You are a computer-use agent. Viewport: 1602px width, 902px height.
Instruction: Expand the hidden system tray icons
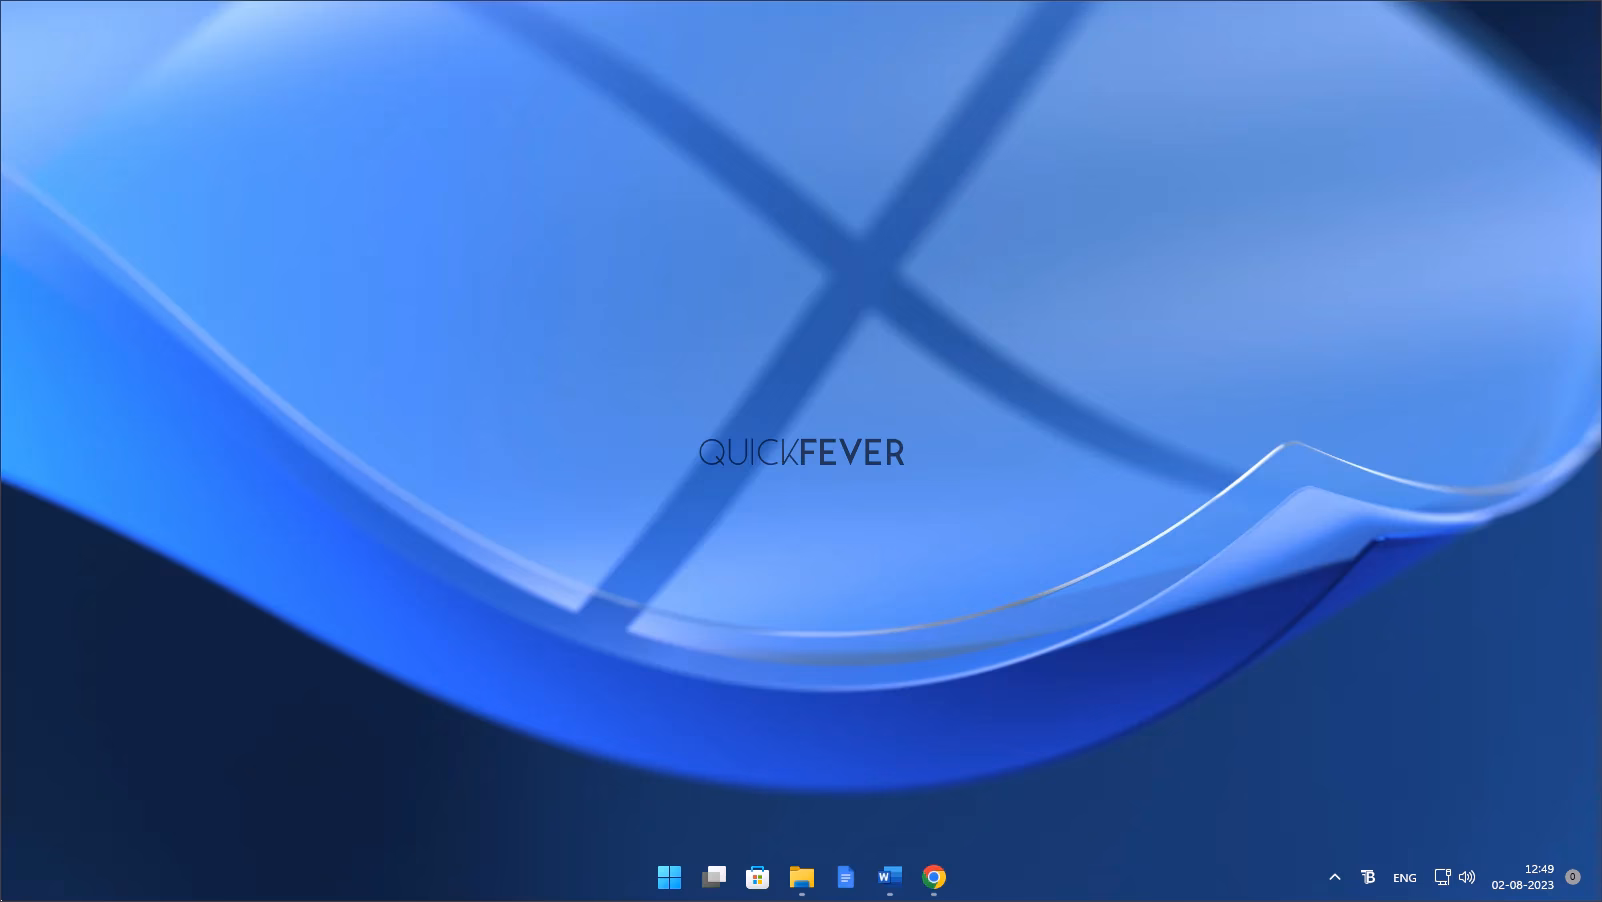(x=1334, y=877)
